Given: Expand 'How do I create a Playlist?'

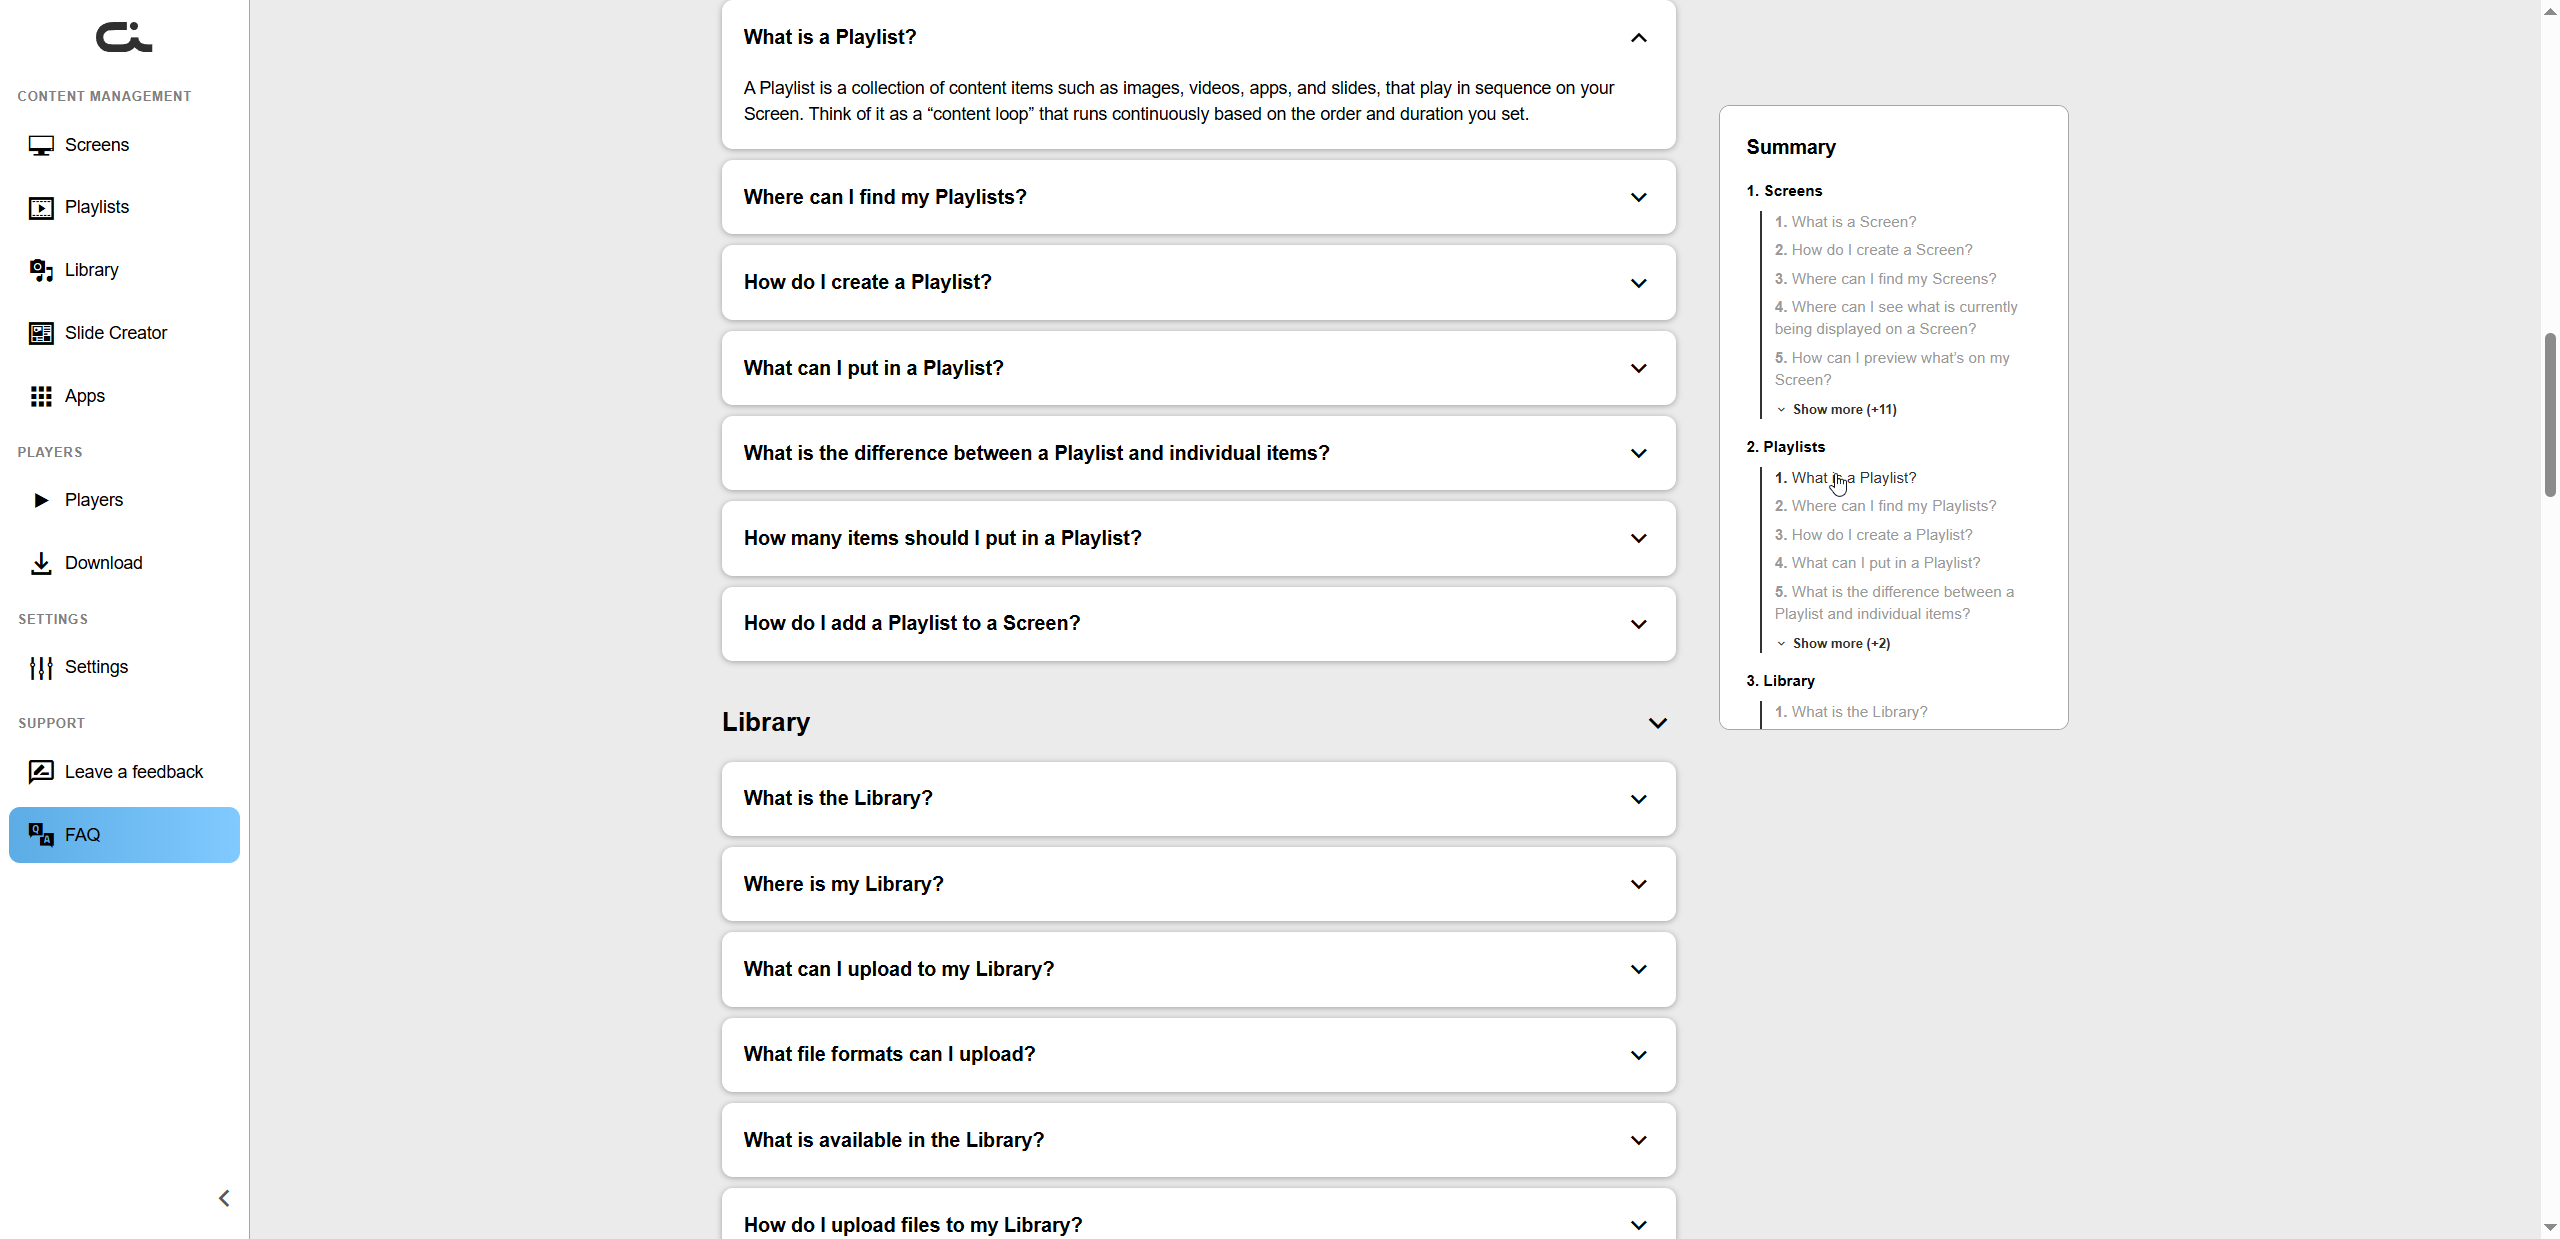Looking at the screenshot, I should (x=1638, y=283).
